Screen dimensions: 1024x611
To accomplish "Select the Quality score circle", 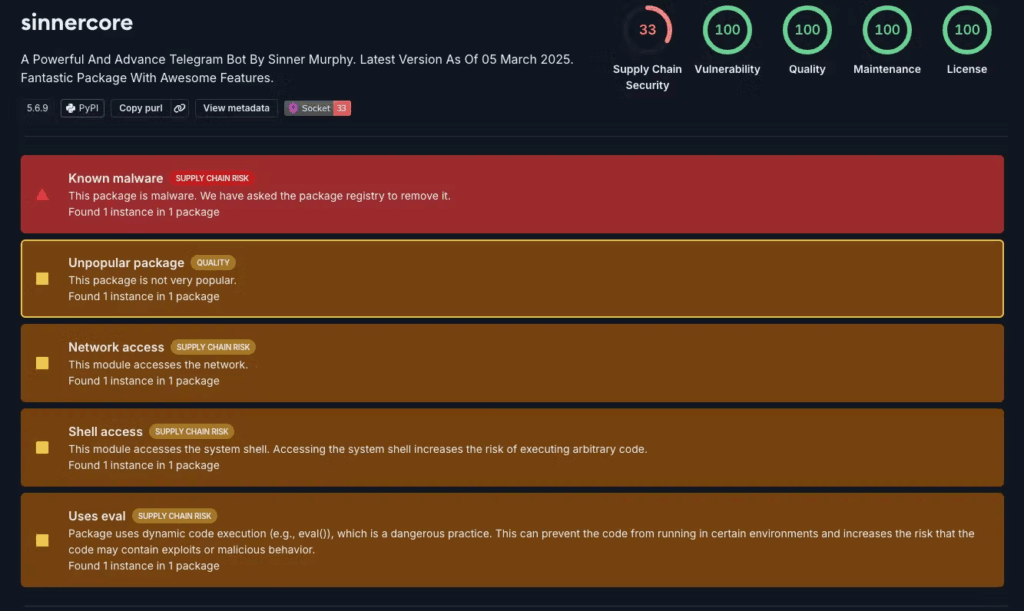I will click(x=807, y=29).
